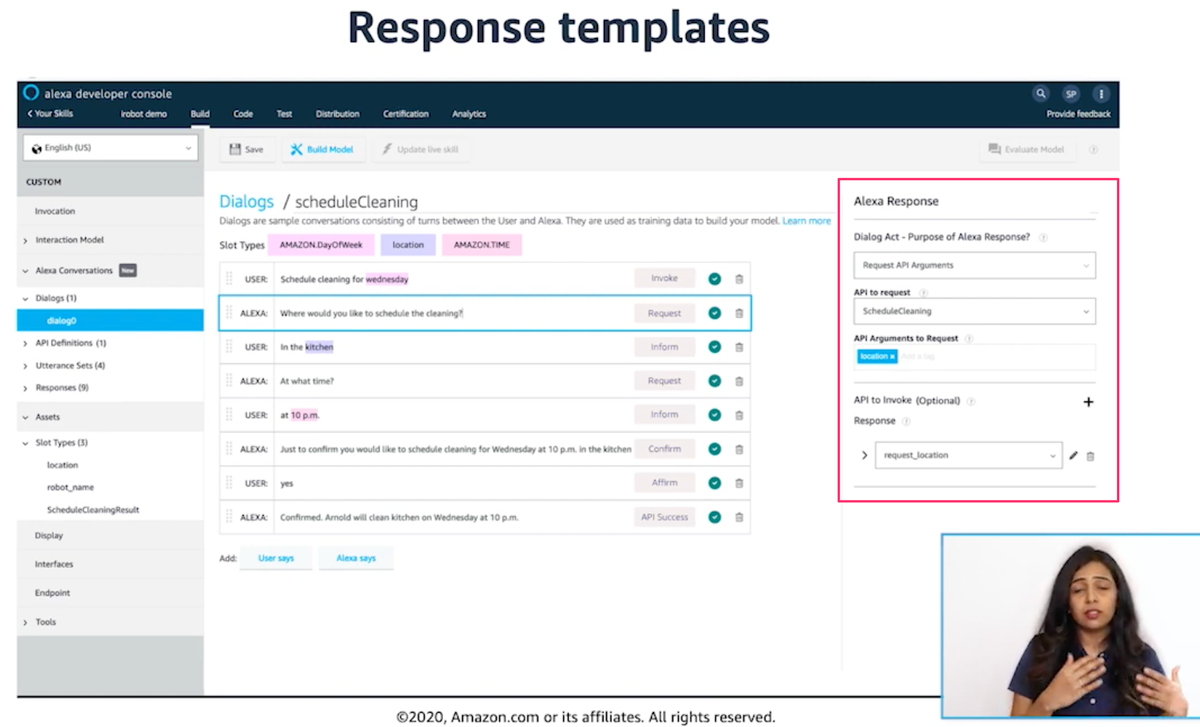Click the Alexa ring logo

pyautogui.click(x=32, y=93)
